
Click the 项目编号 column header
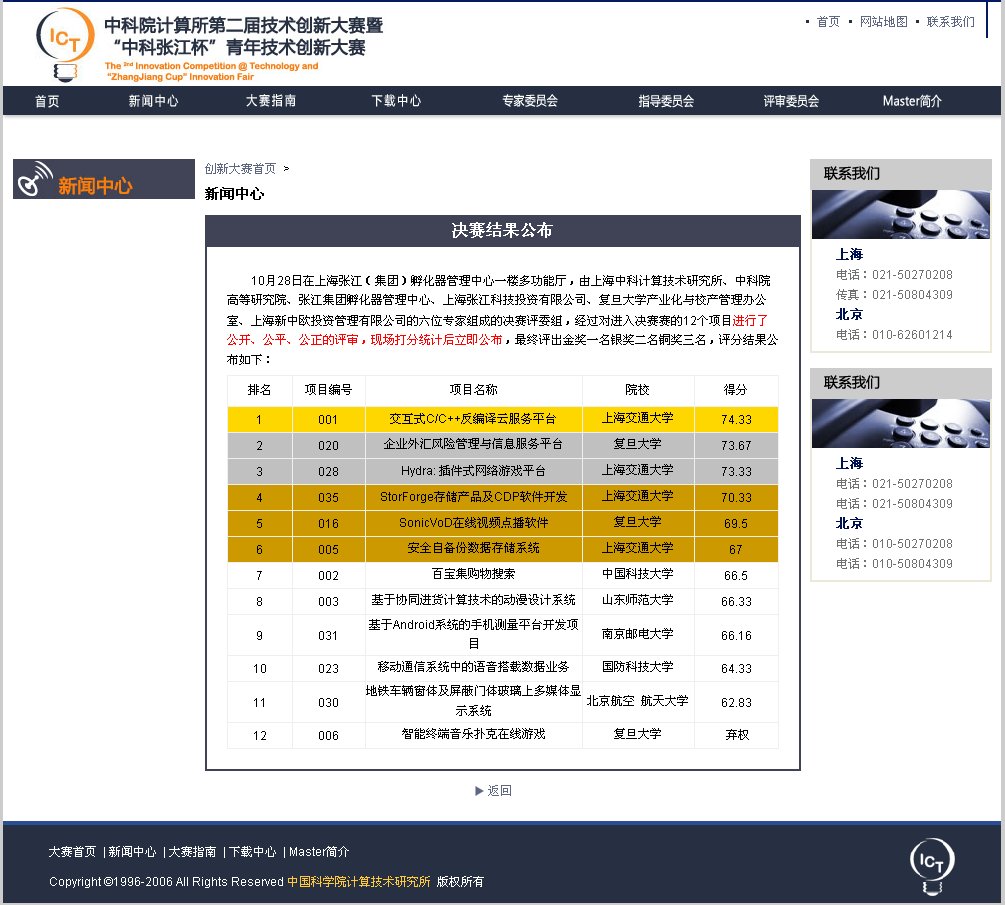tap(328, 390)
